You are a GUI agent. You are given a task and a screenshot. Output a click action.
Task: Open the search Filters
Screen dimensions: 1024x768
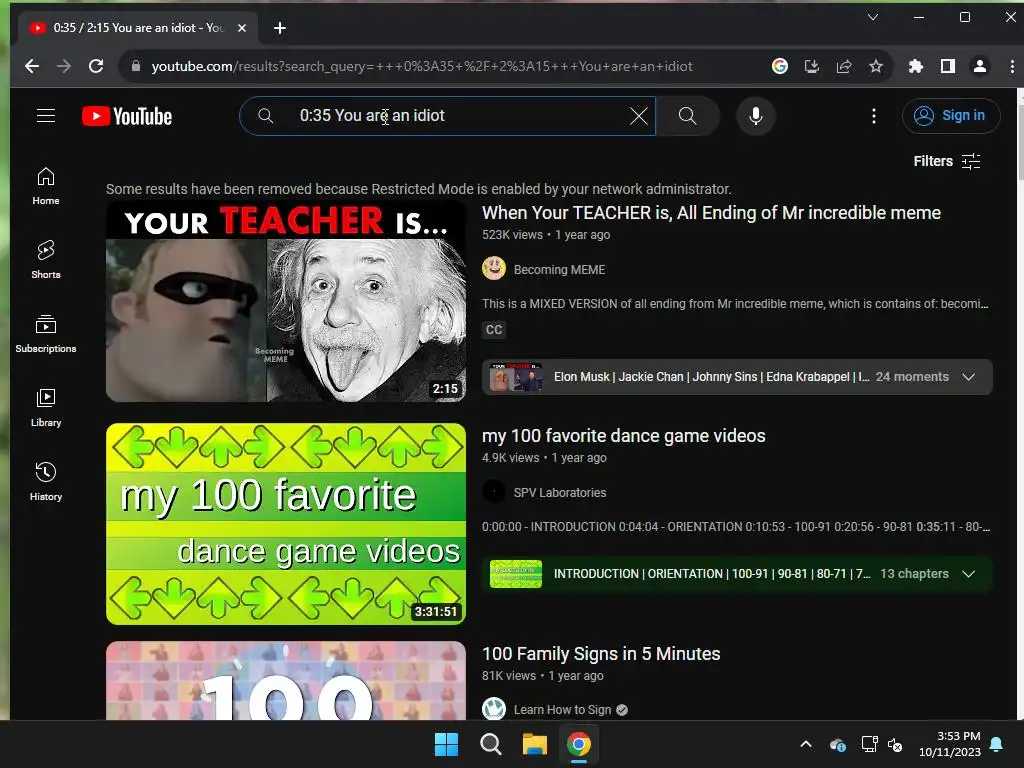pyautogui.click(x=946, y=161)
